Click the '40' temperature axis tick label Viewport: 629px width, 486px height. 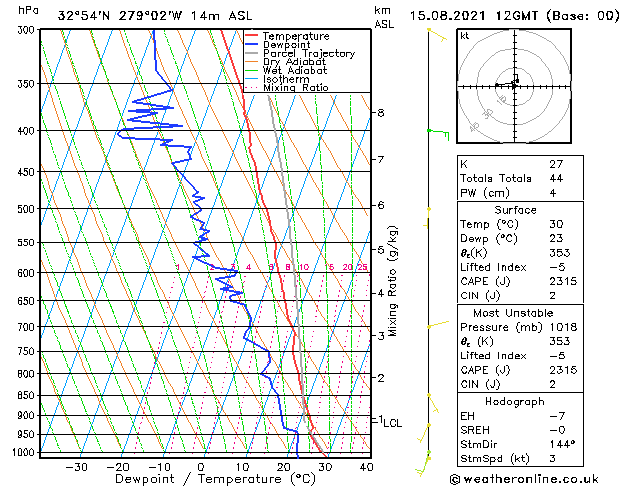pos(366,467)
